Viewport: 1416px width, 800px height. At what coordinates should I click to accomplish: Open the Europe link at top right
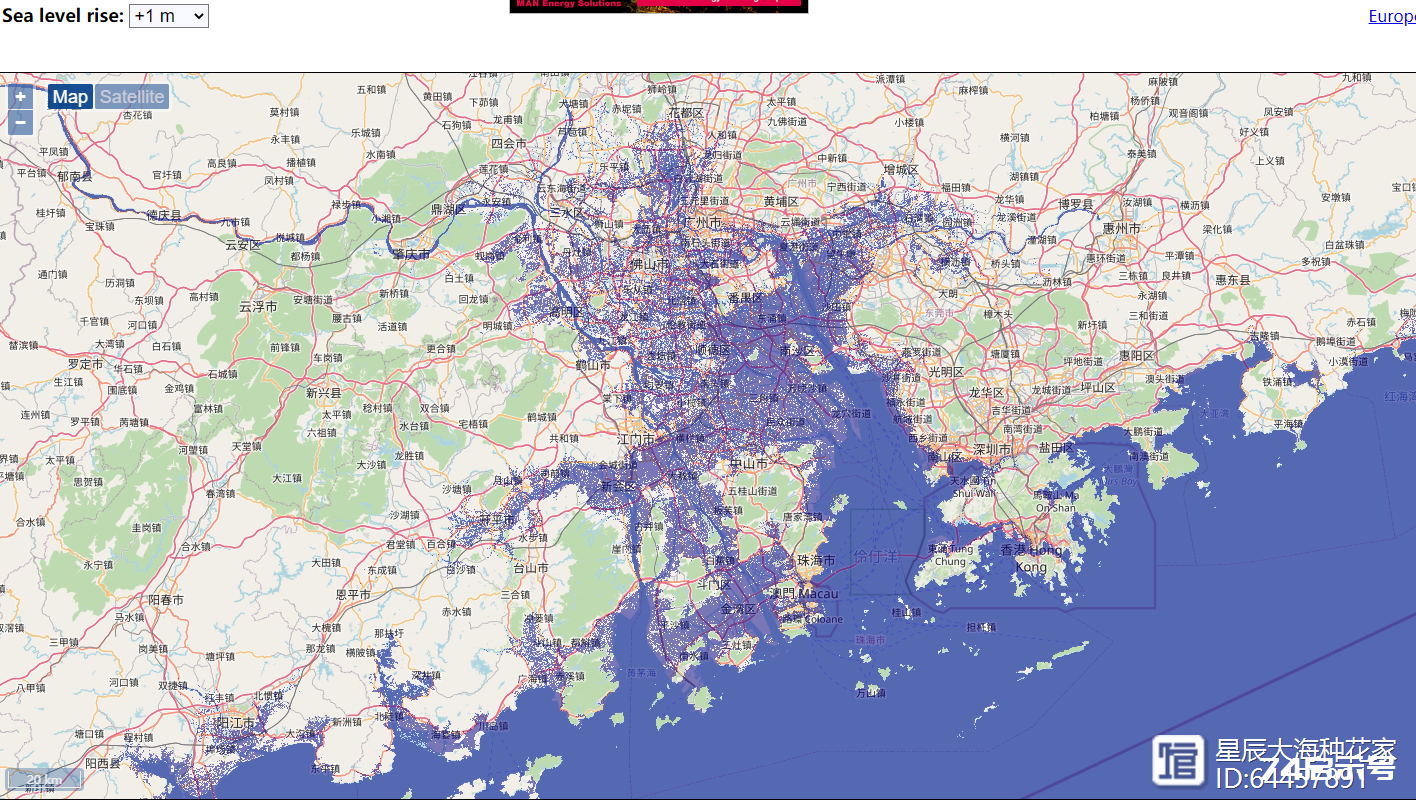[1392, 16]
